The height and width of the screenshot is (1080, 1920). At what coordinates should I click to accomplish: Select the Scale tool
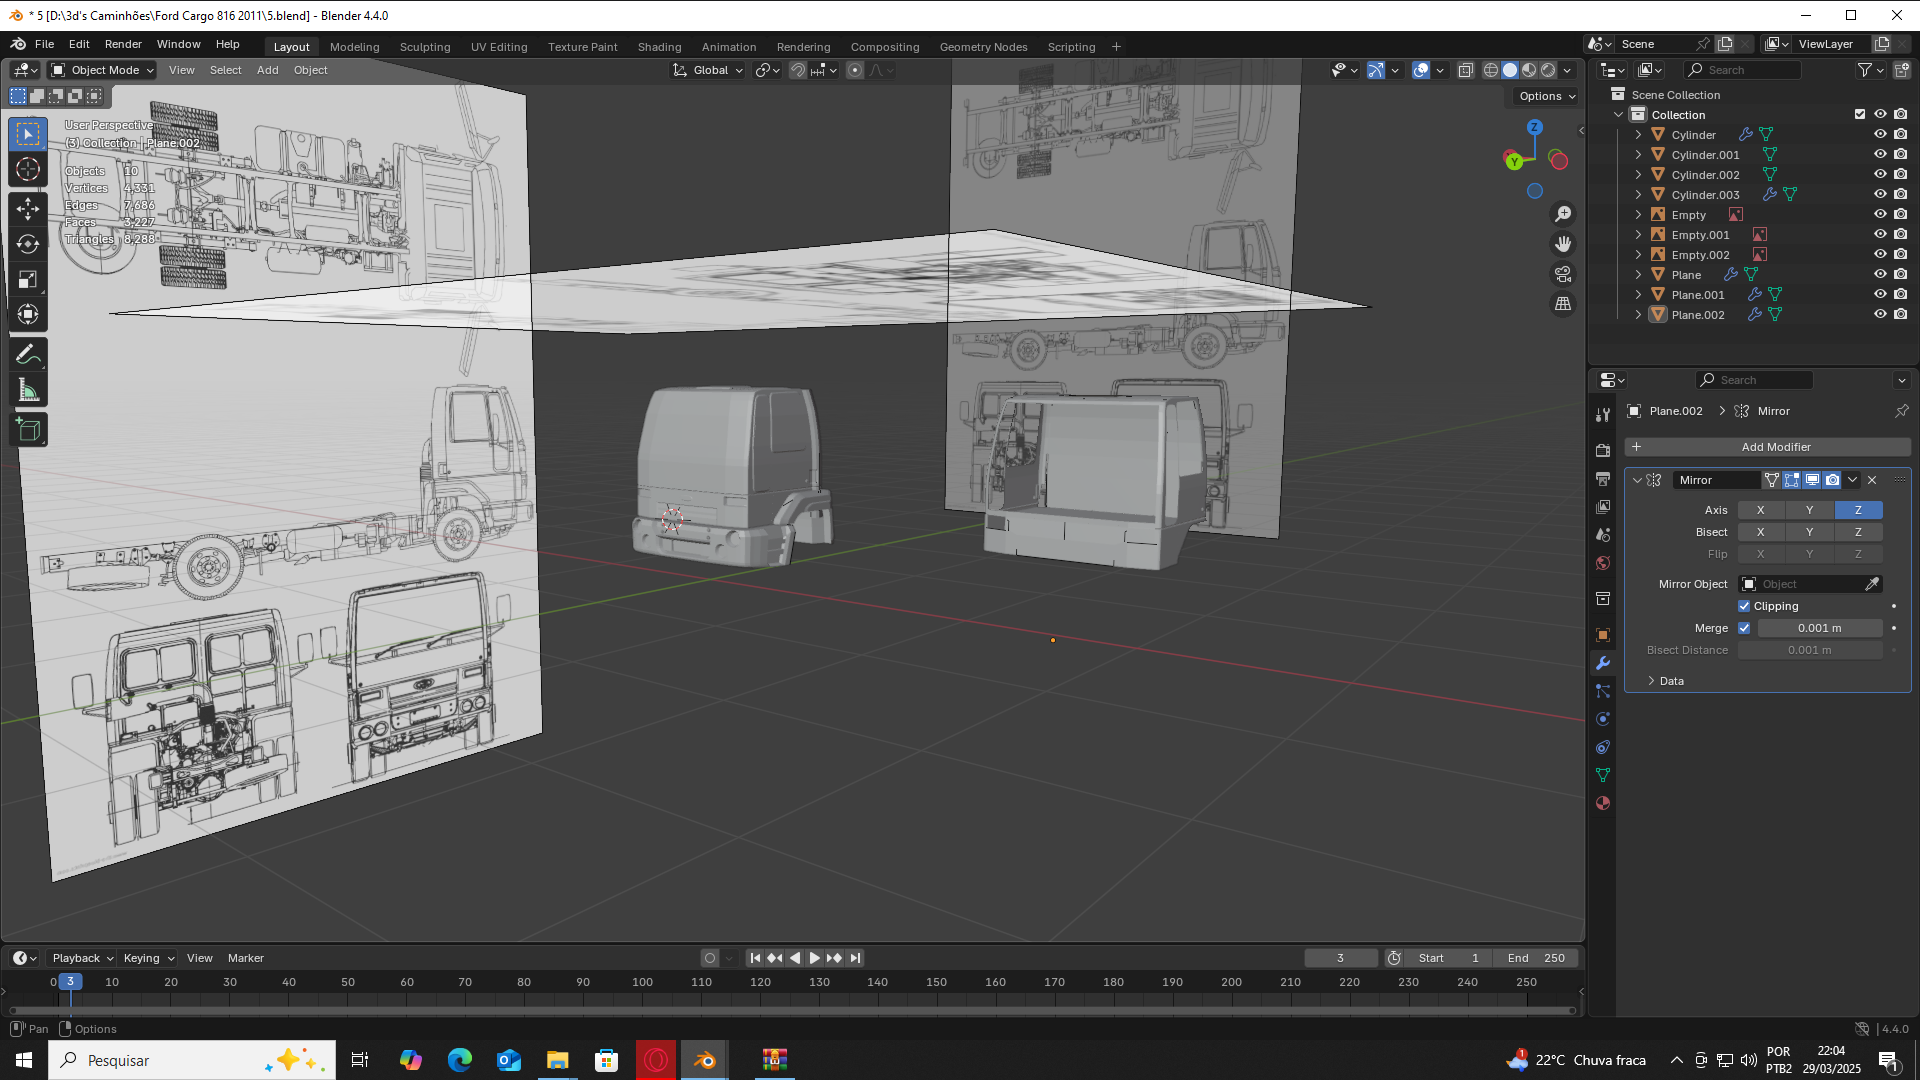pos(28,279)
